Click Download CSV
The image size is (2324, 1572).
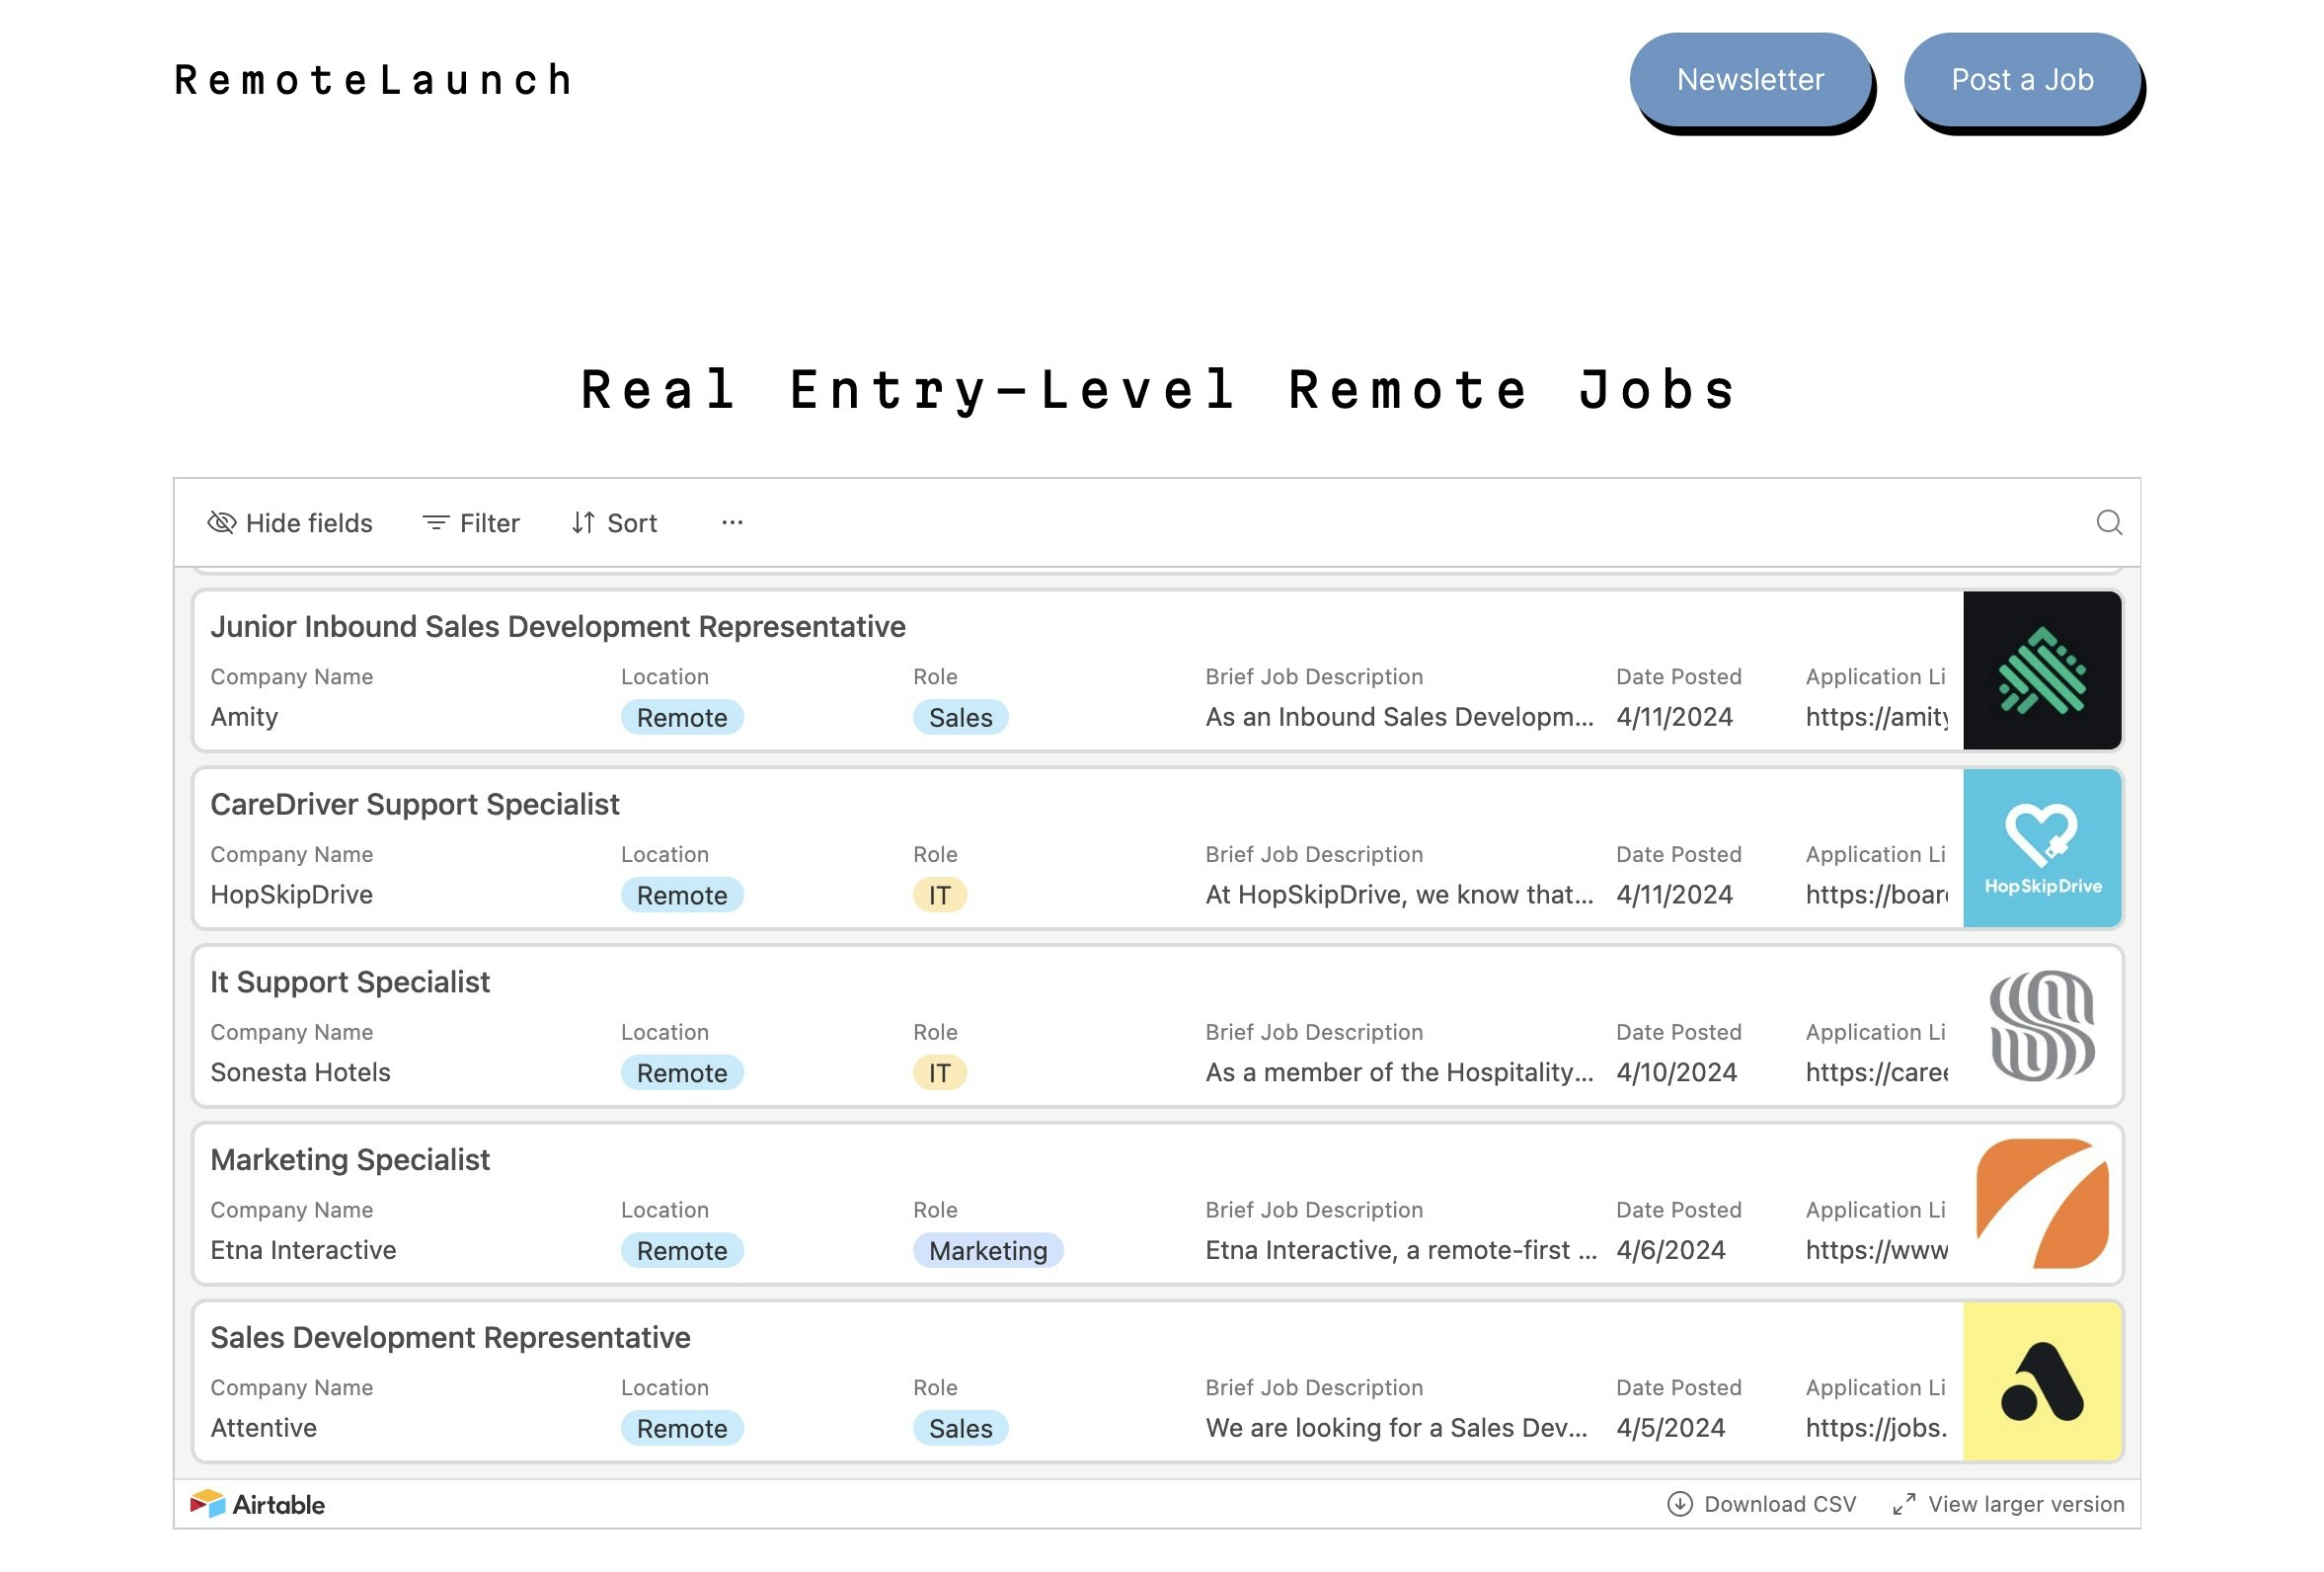(1761, 1503)
